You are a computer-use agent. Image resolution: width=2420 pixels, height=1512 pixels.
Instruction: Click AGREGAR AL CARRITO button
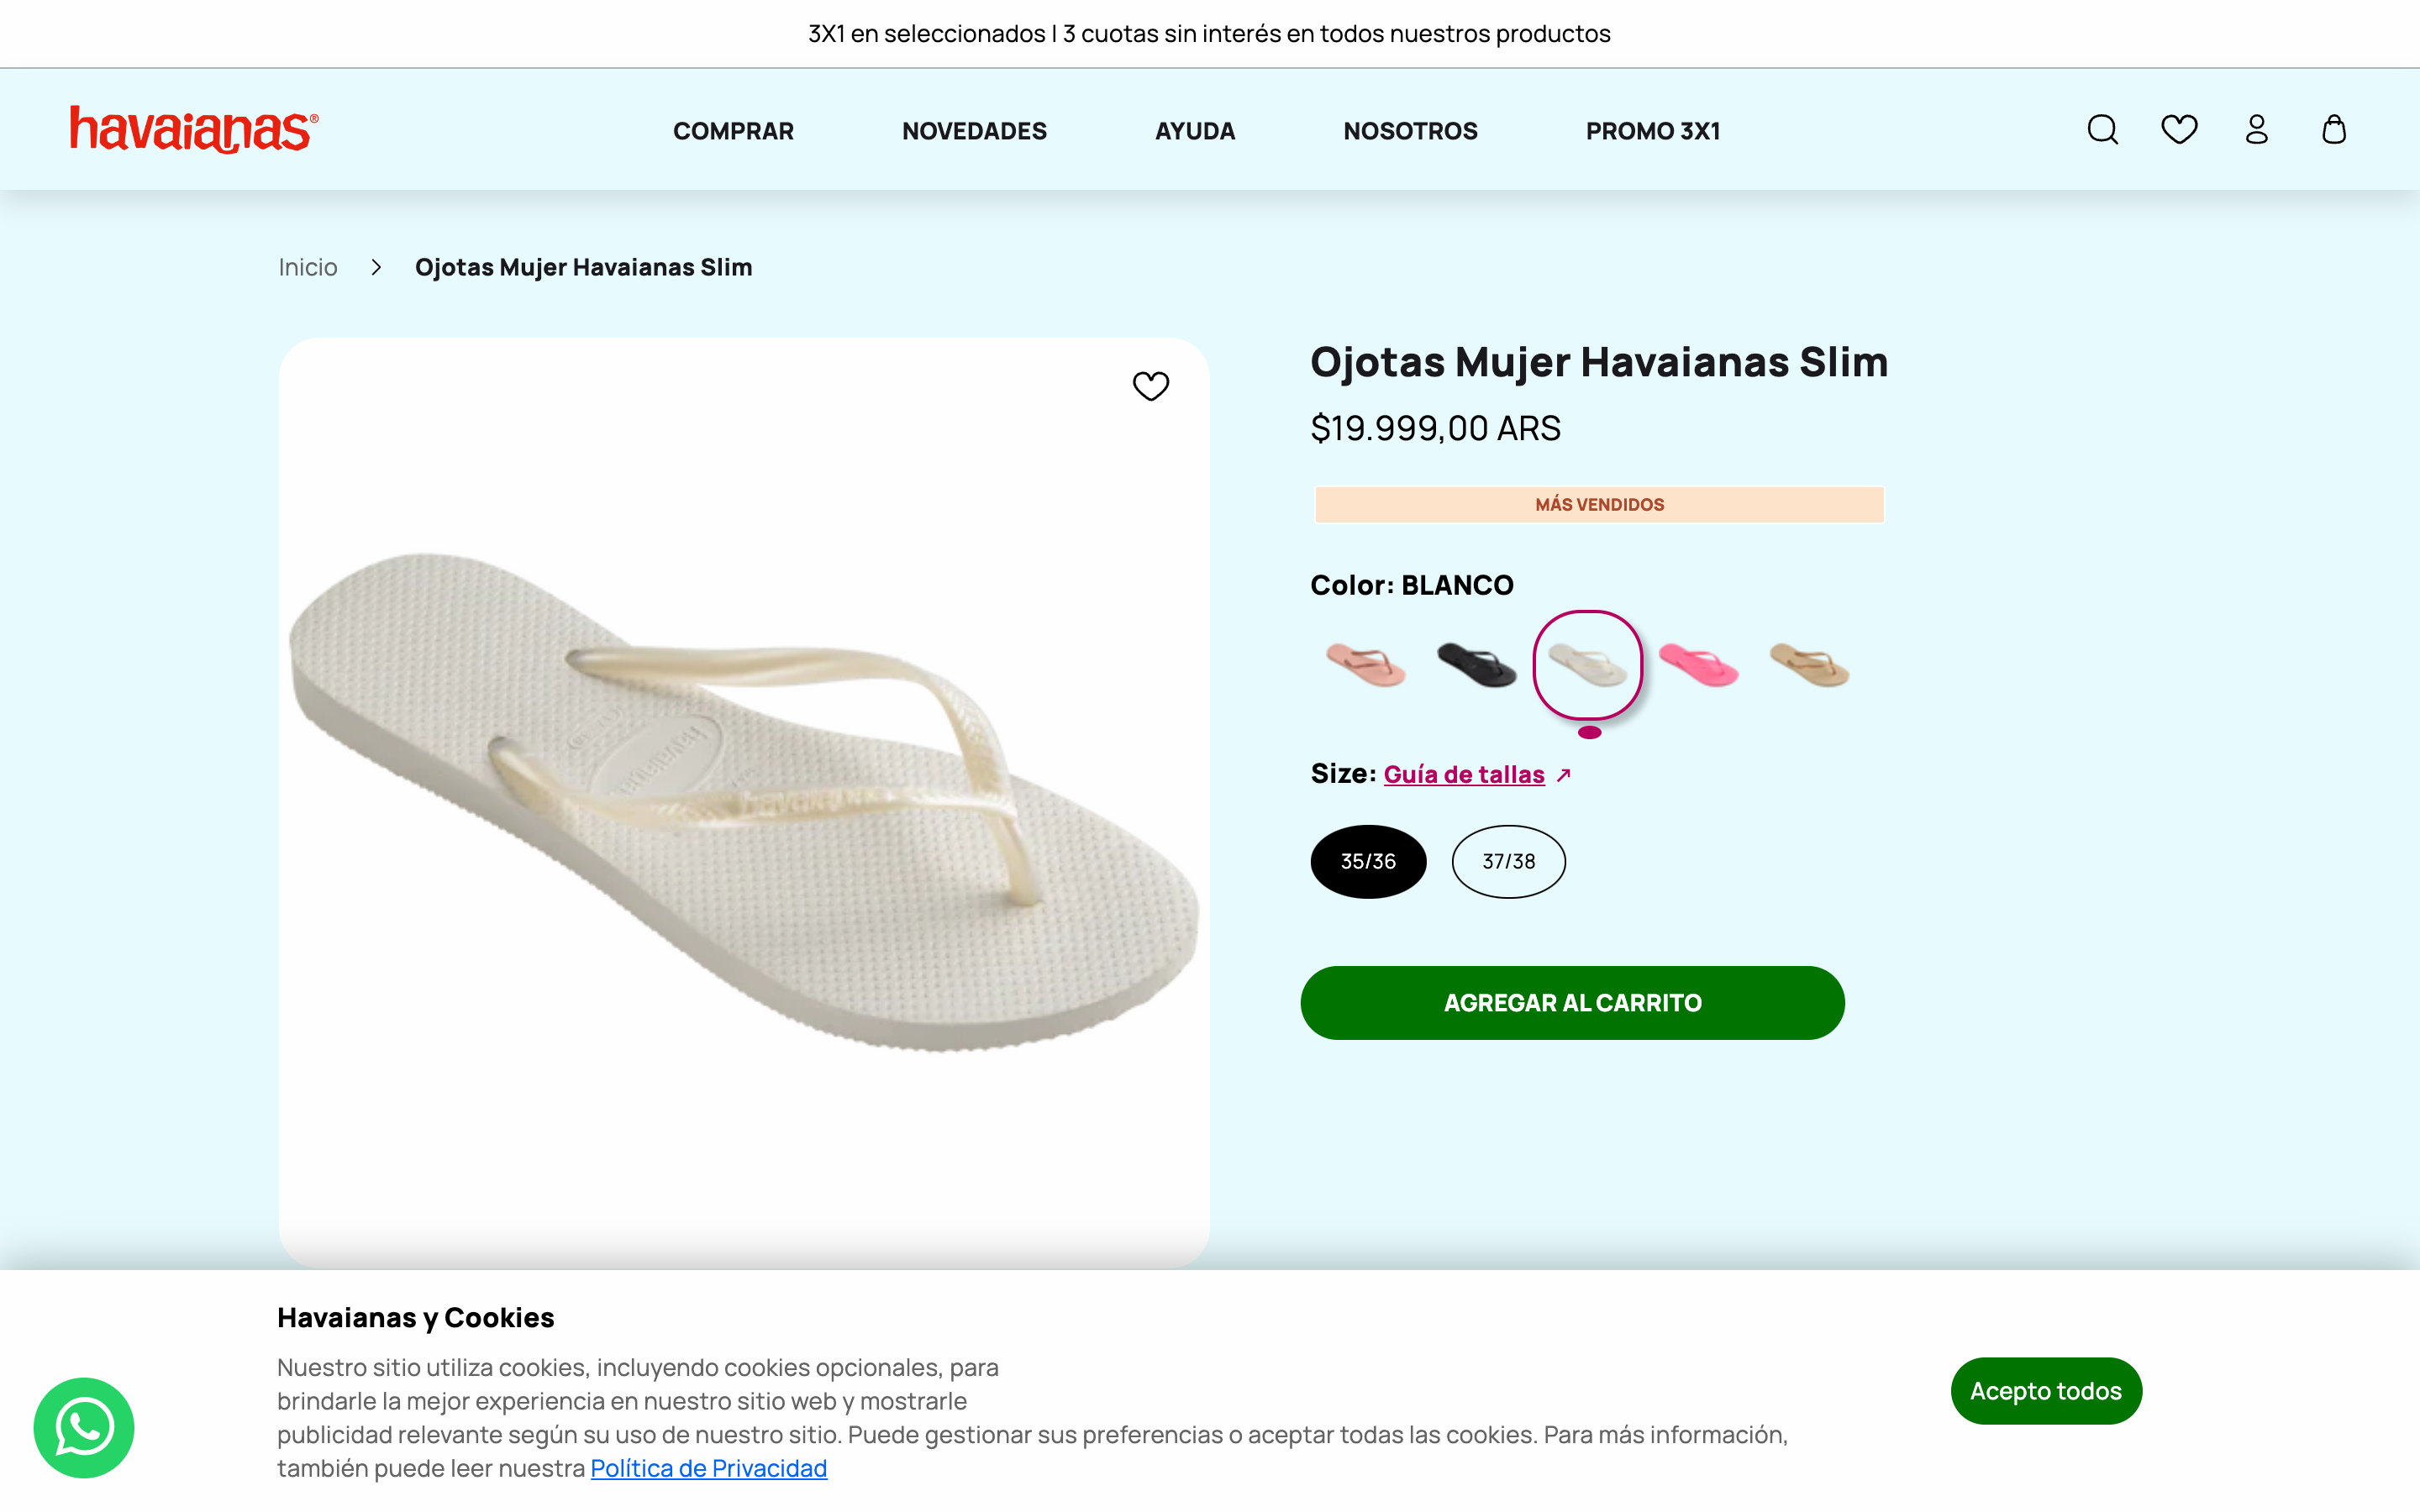tap(1572, 1002)
